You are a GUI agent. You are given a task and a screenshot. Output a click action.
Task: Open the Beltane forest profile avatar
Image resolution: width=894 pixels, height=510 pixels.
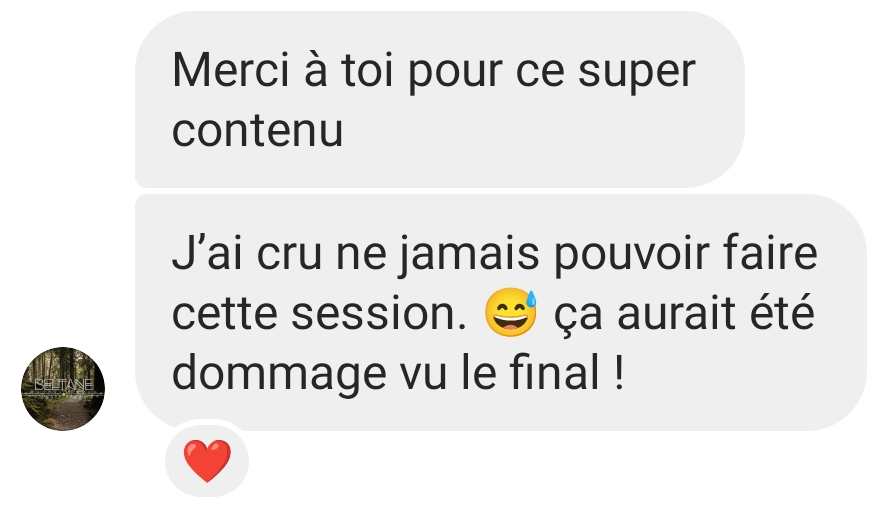tap(63, 388)
